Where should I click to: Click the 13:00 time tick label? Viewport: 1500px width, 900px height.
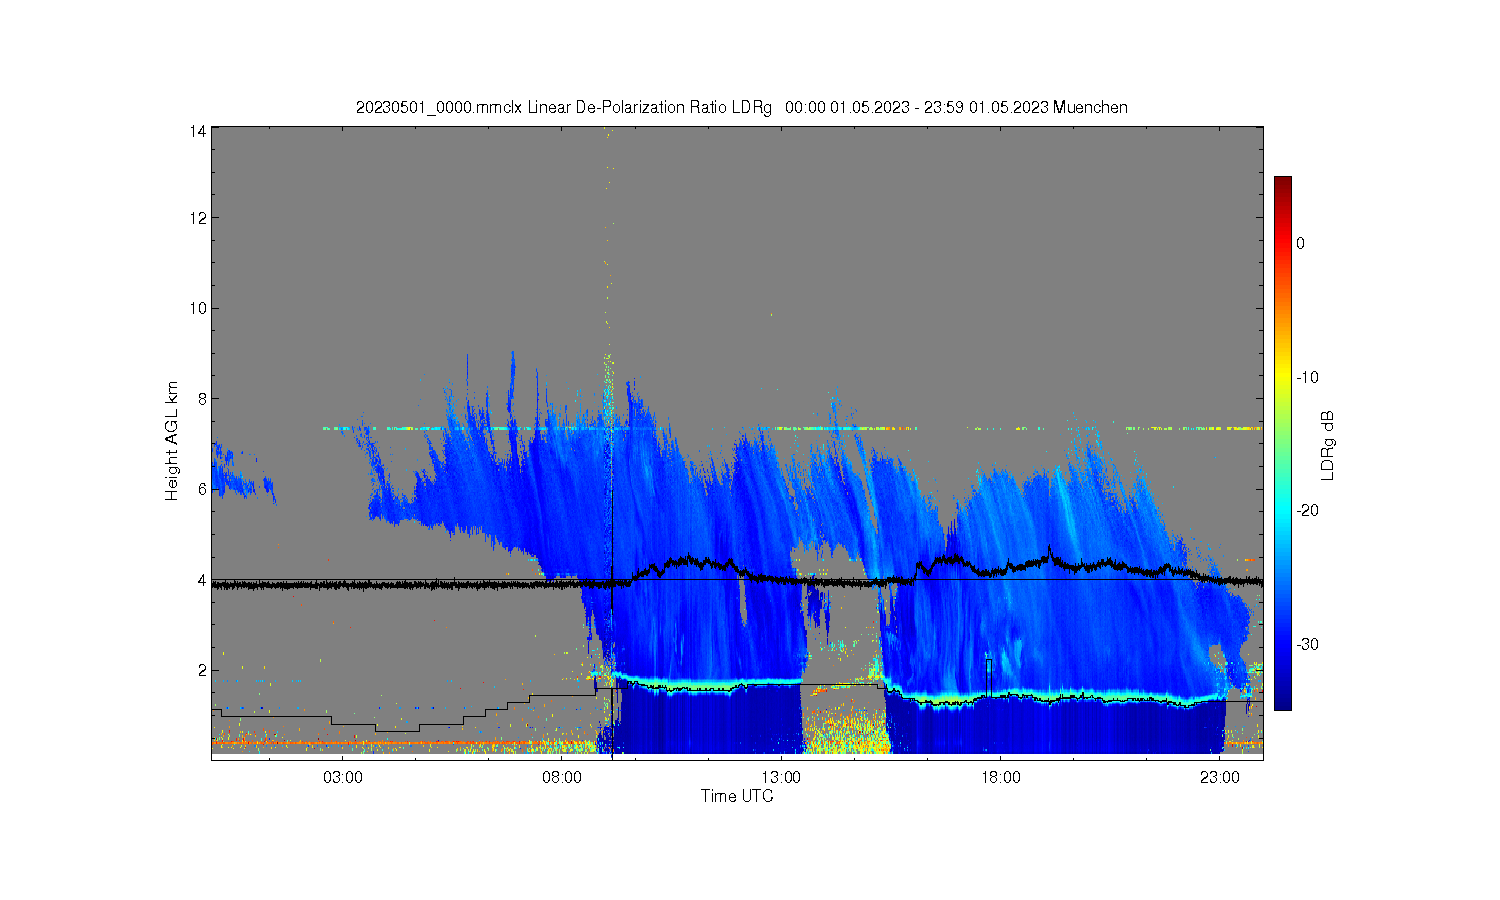point(781,777)
